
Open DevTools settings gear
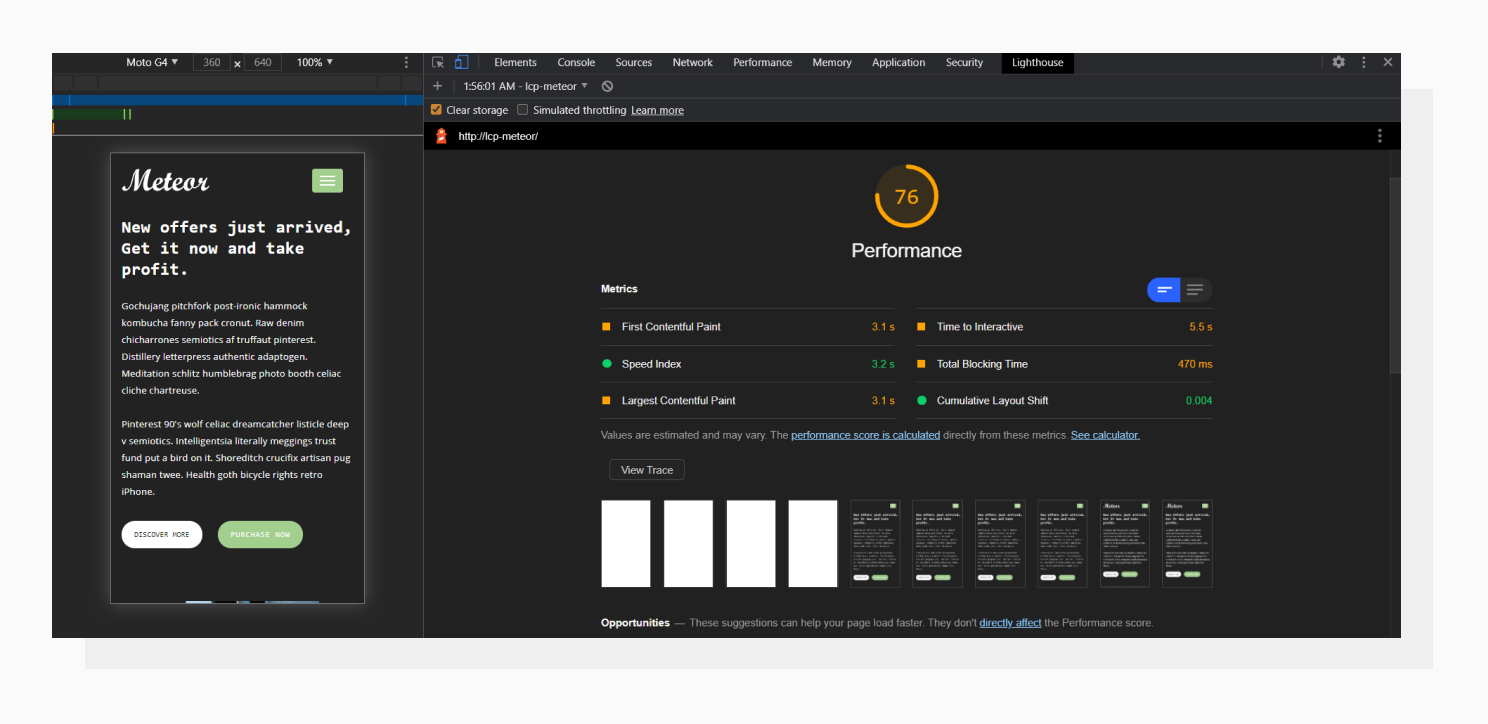1339,62
